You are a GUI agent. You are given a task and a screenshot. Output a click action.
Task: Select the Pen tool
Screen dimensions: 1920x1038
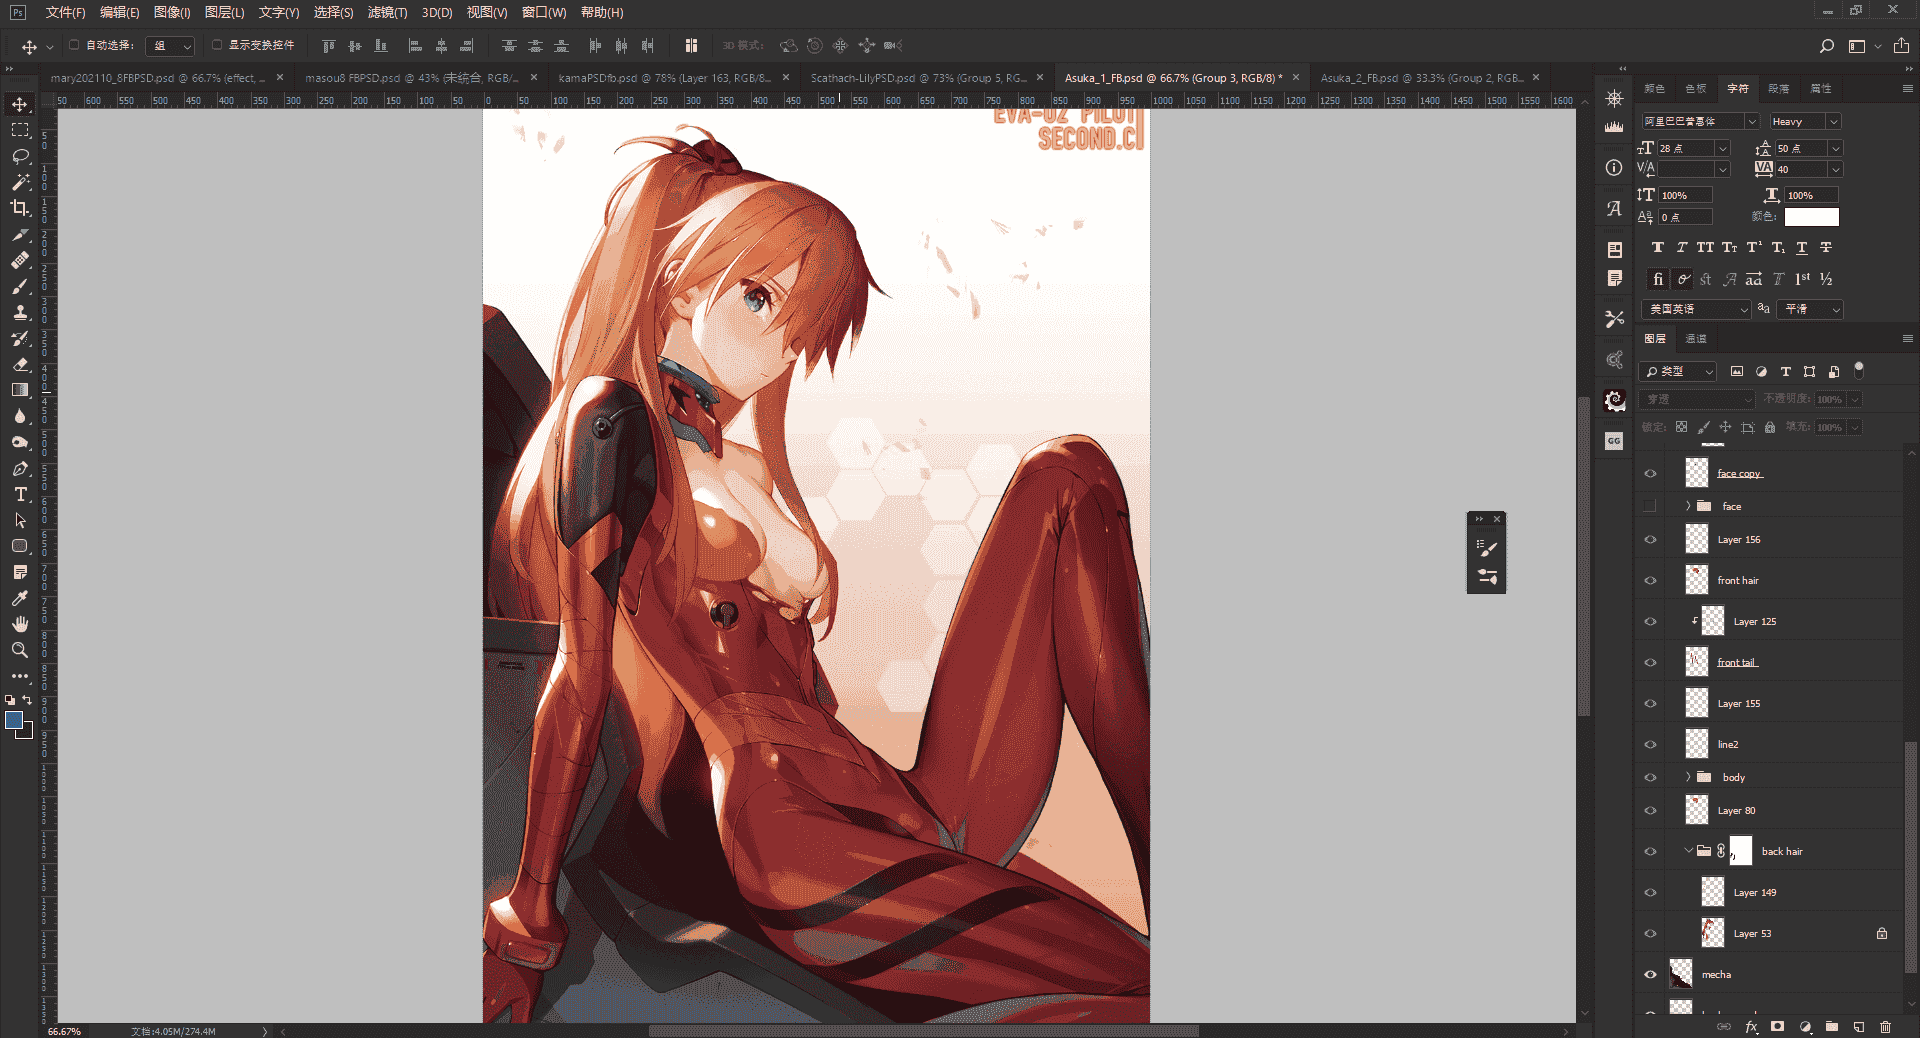tap(20, 468)
